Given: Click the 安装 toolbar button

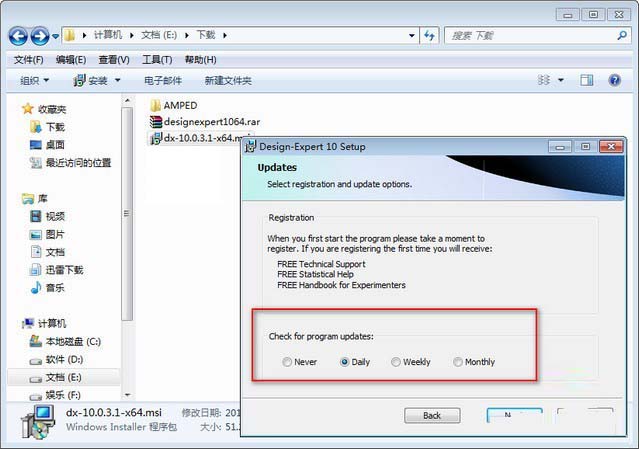Looking at the screenshot, I should coord(90,81).
